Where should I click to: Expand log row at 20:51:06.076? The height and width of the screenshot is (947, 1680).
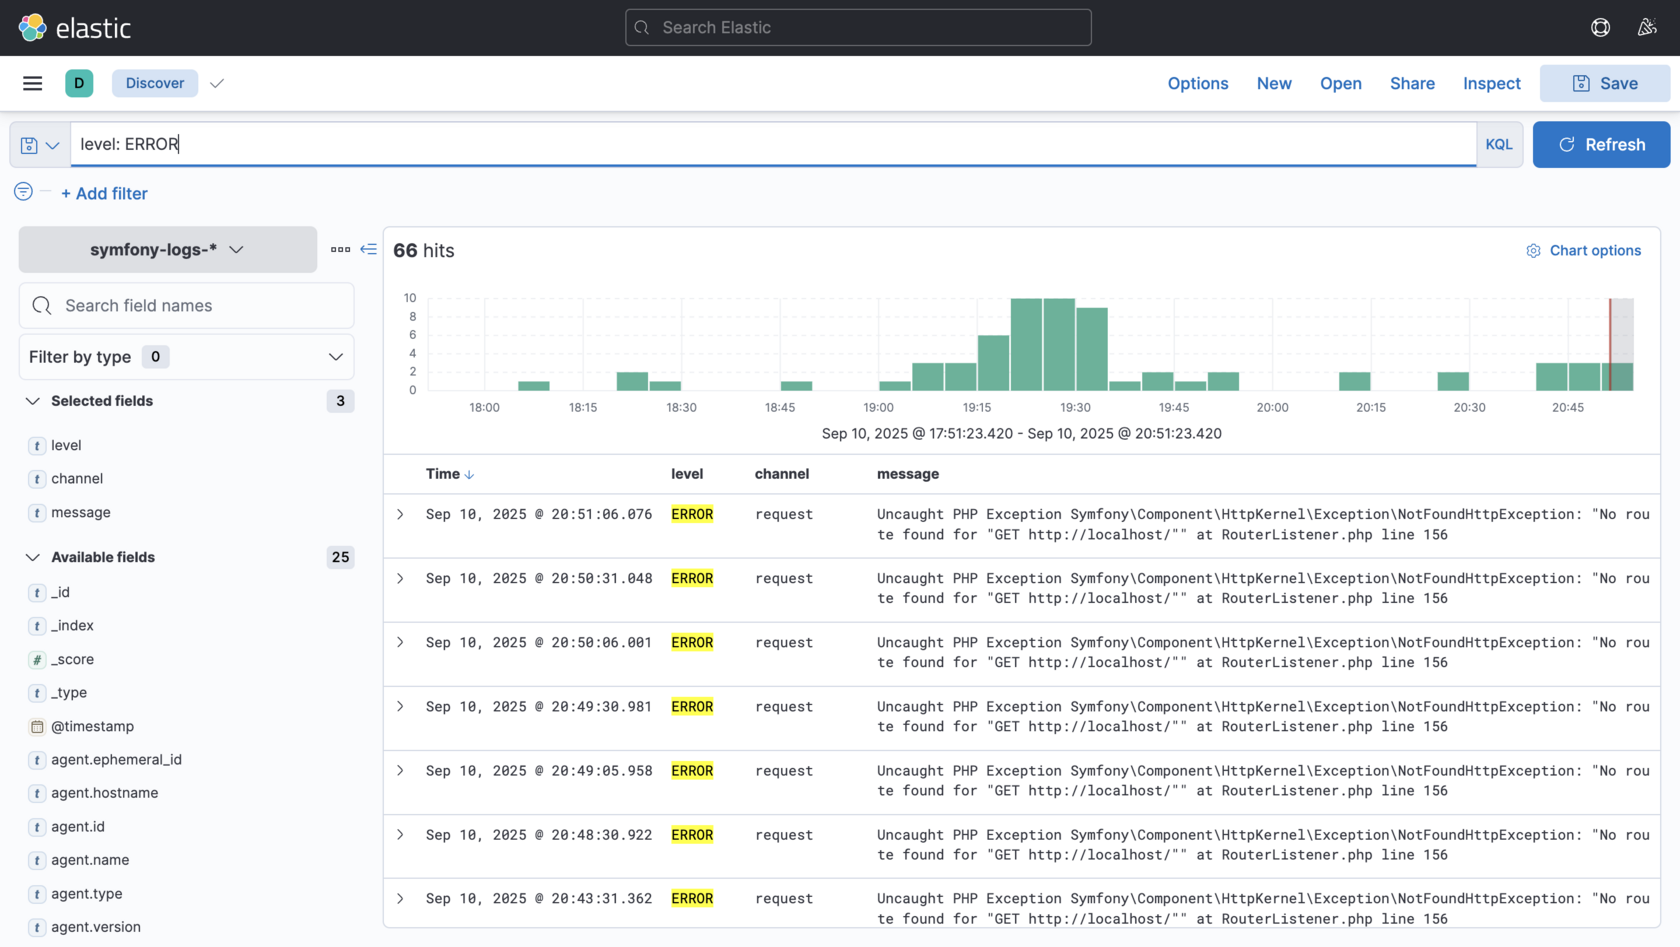pyautogui.click(x=400, y=514)
